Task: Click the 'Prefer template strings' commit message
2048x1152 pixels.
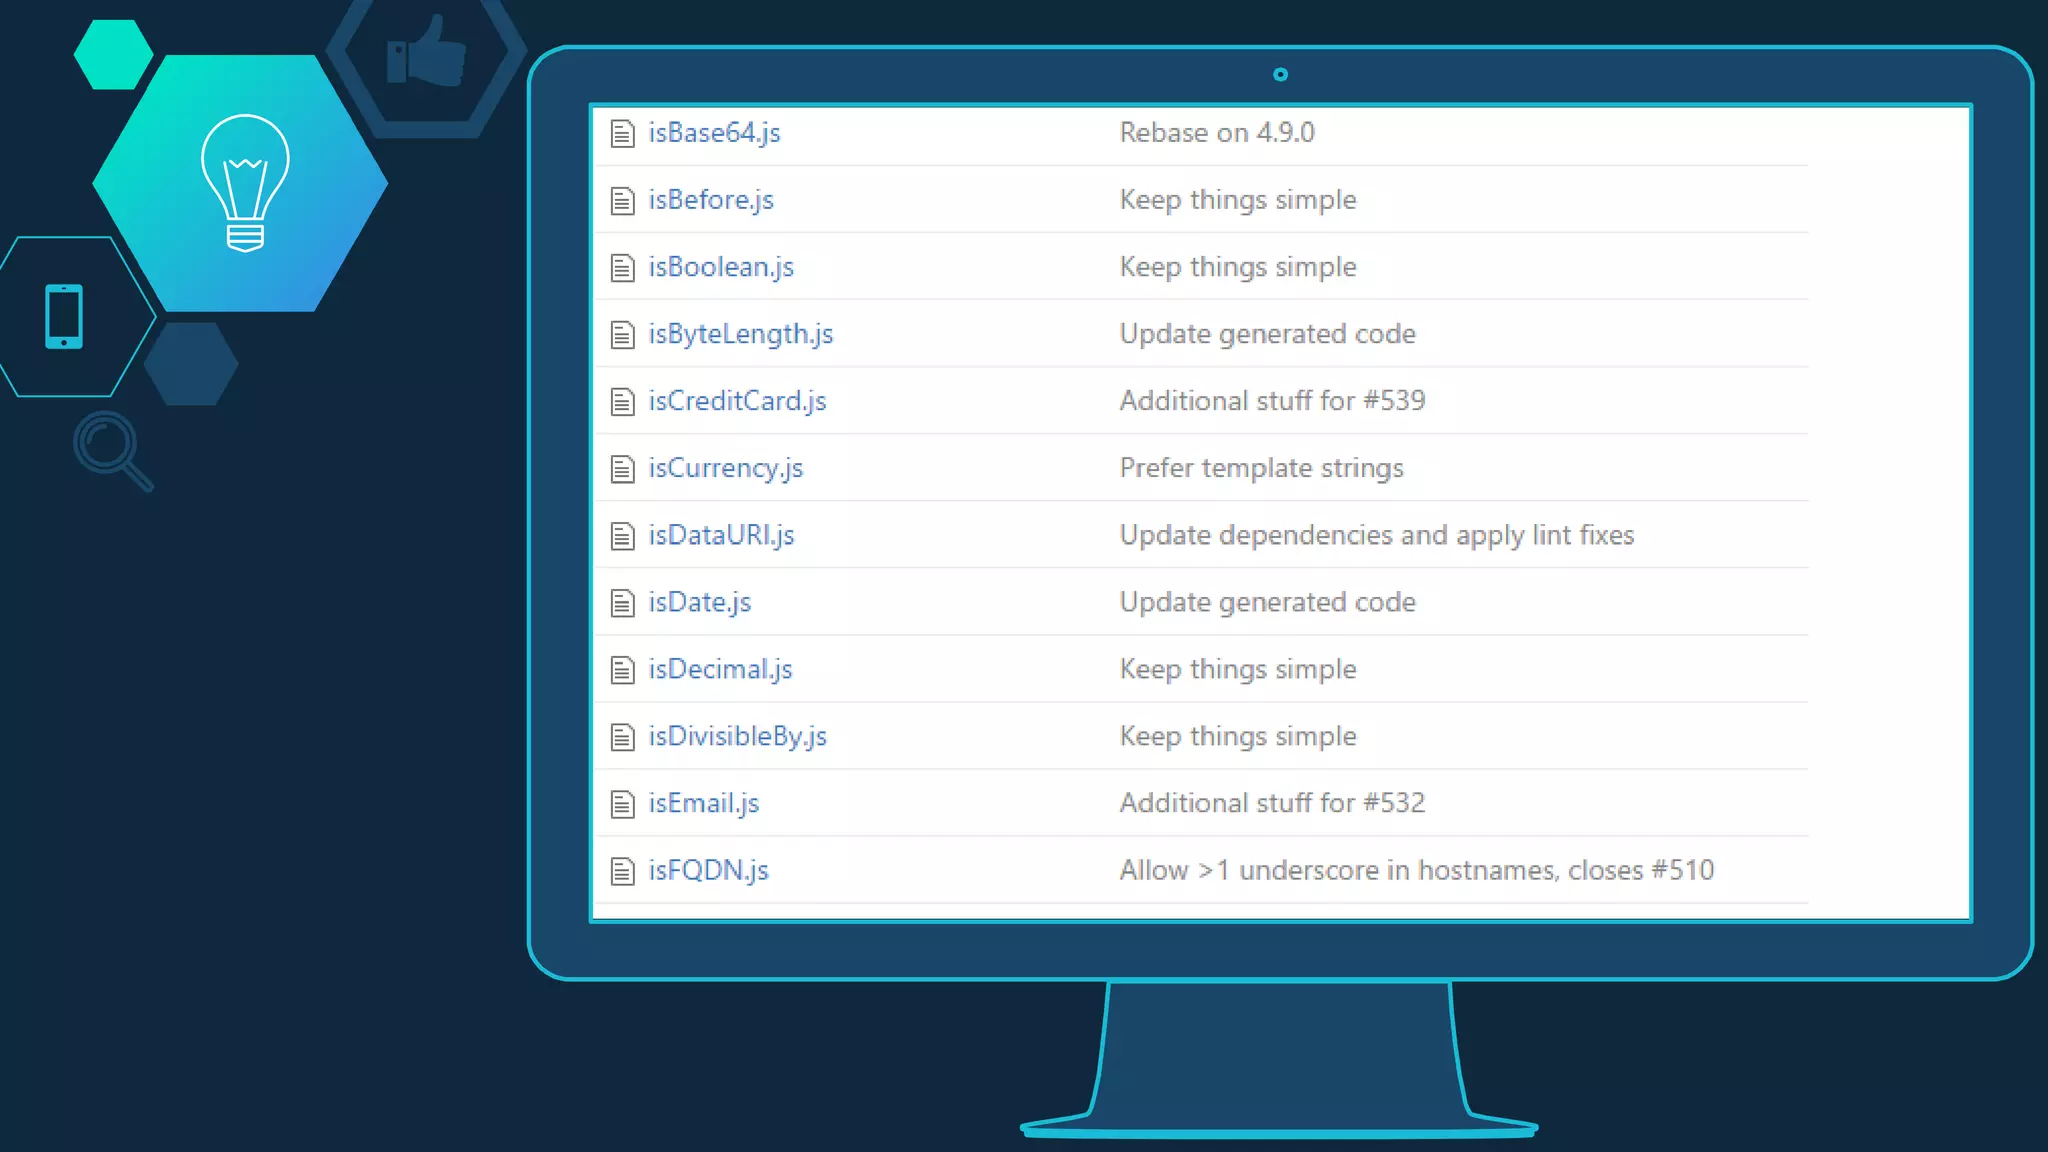Action: click(x=1261, y=468)
